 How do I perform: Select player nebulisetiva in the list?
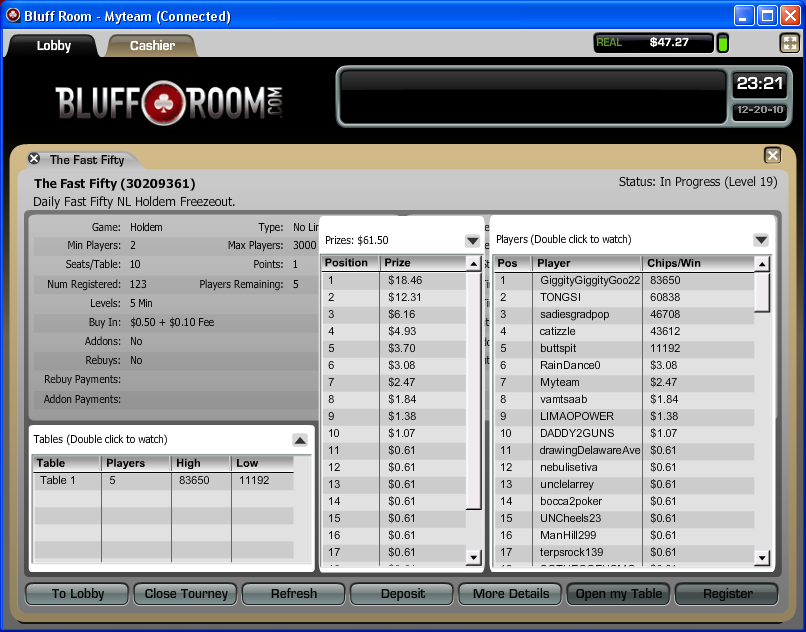(624, 467)
